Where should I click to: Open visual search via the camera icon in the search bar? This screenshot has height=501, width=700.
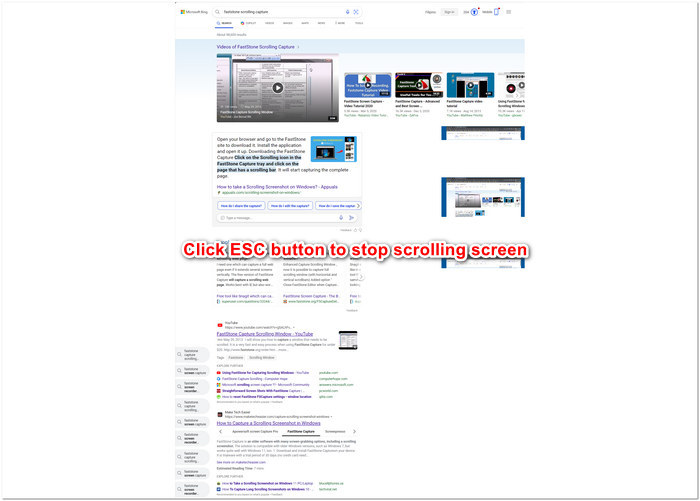click(x=356, y=12)
